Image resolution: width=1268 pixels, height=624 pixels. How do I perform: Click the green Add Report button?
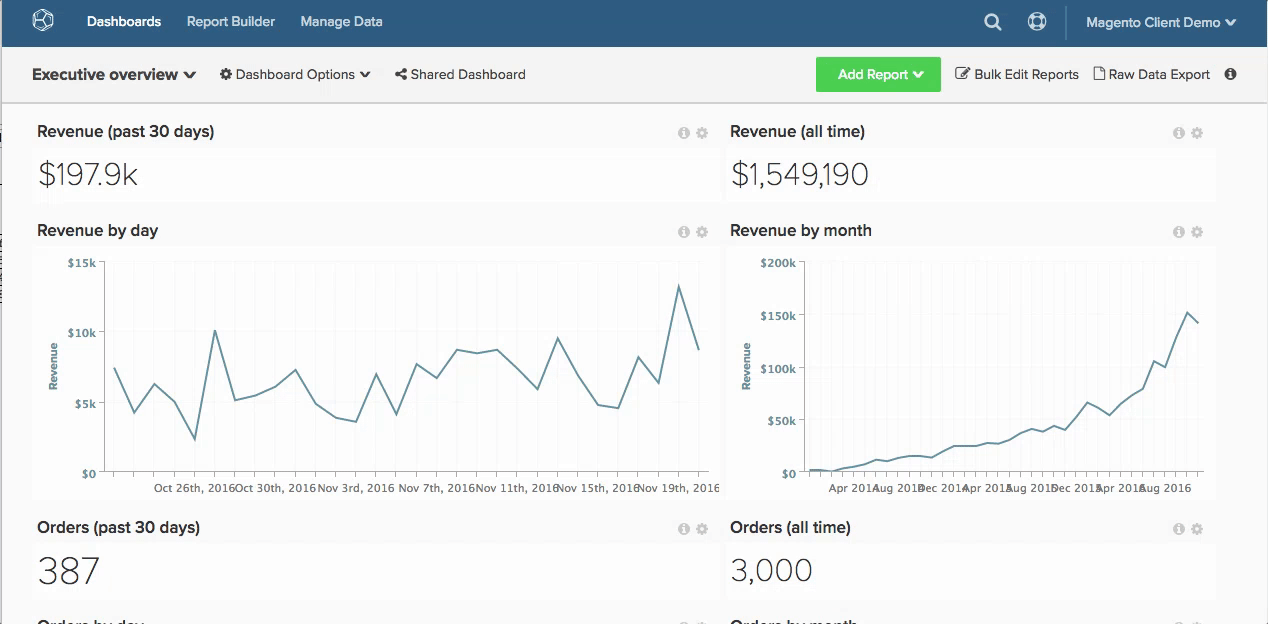[878, 74]
